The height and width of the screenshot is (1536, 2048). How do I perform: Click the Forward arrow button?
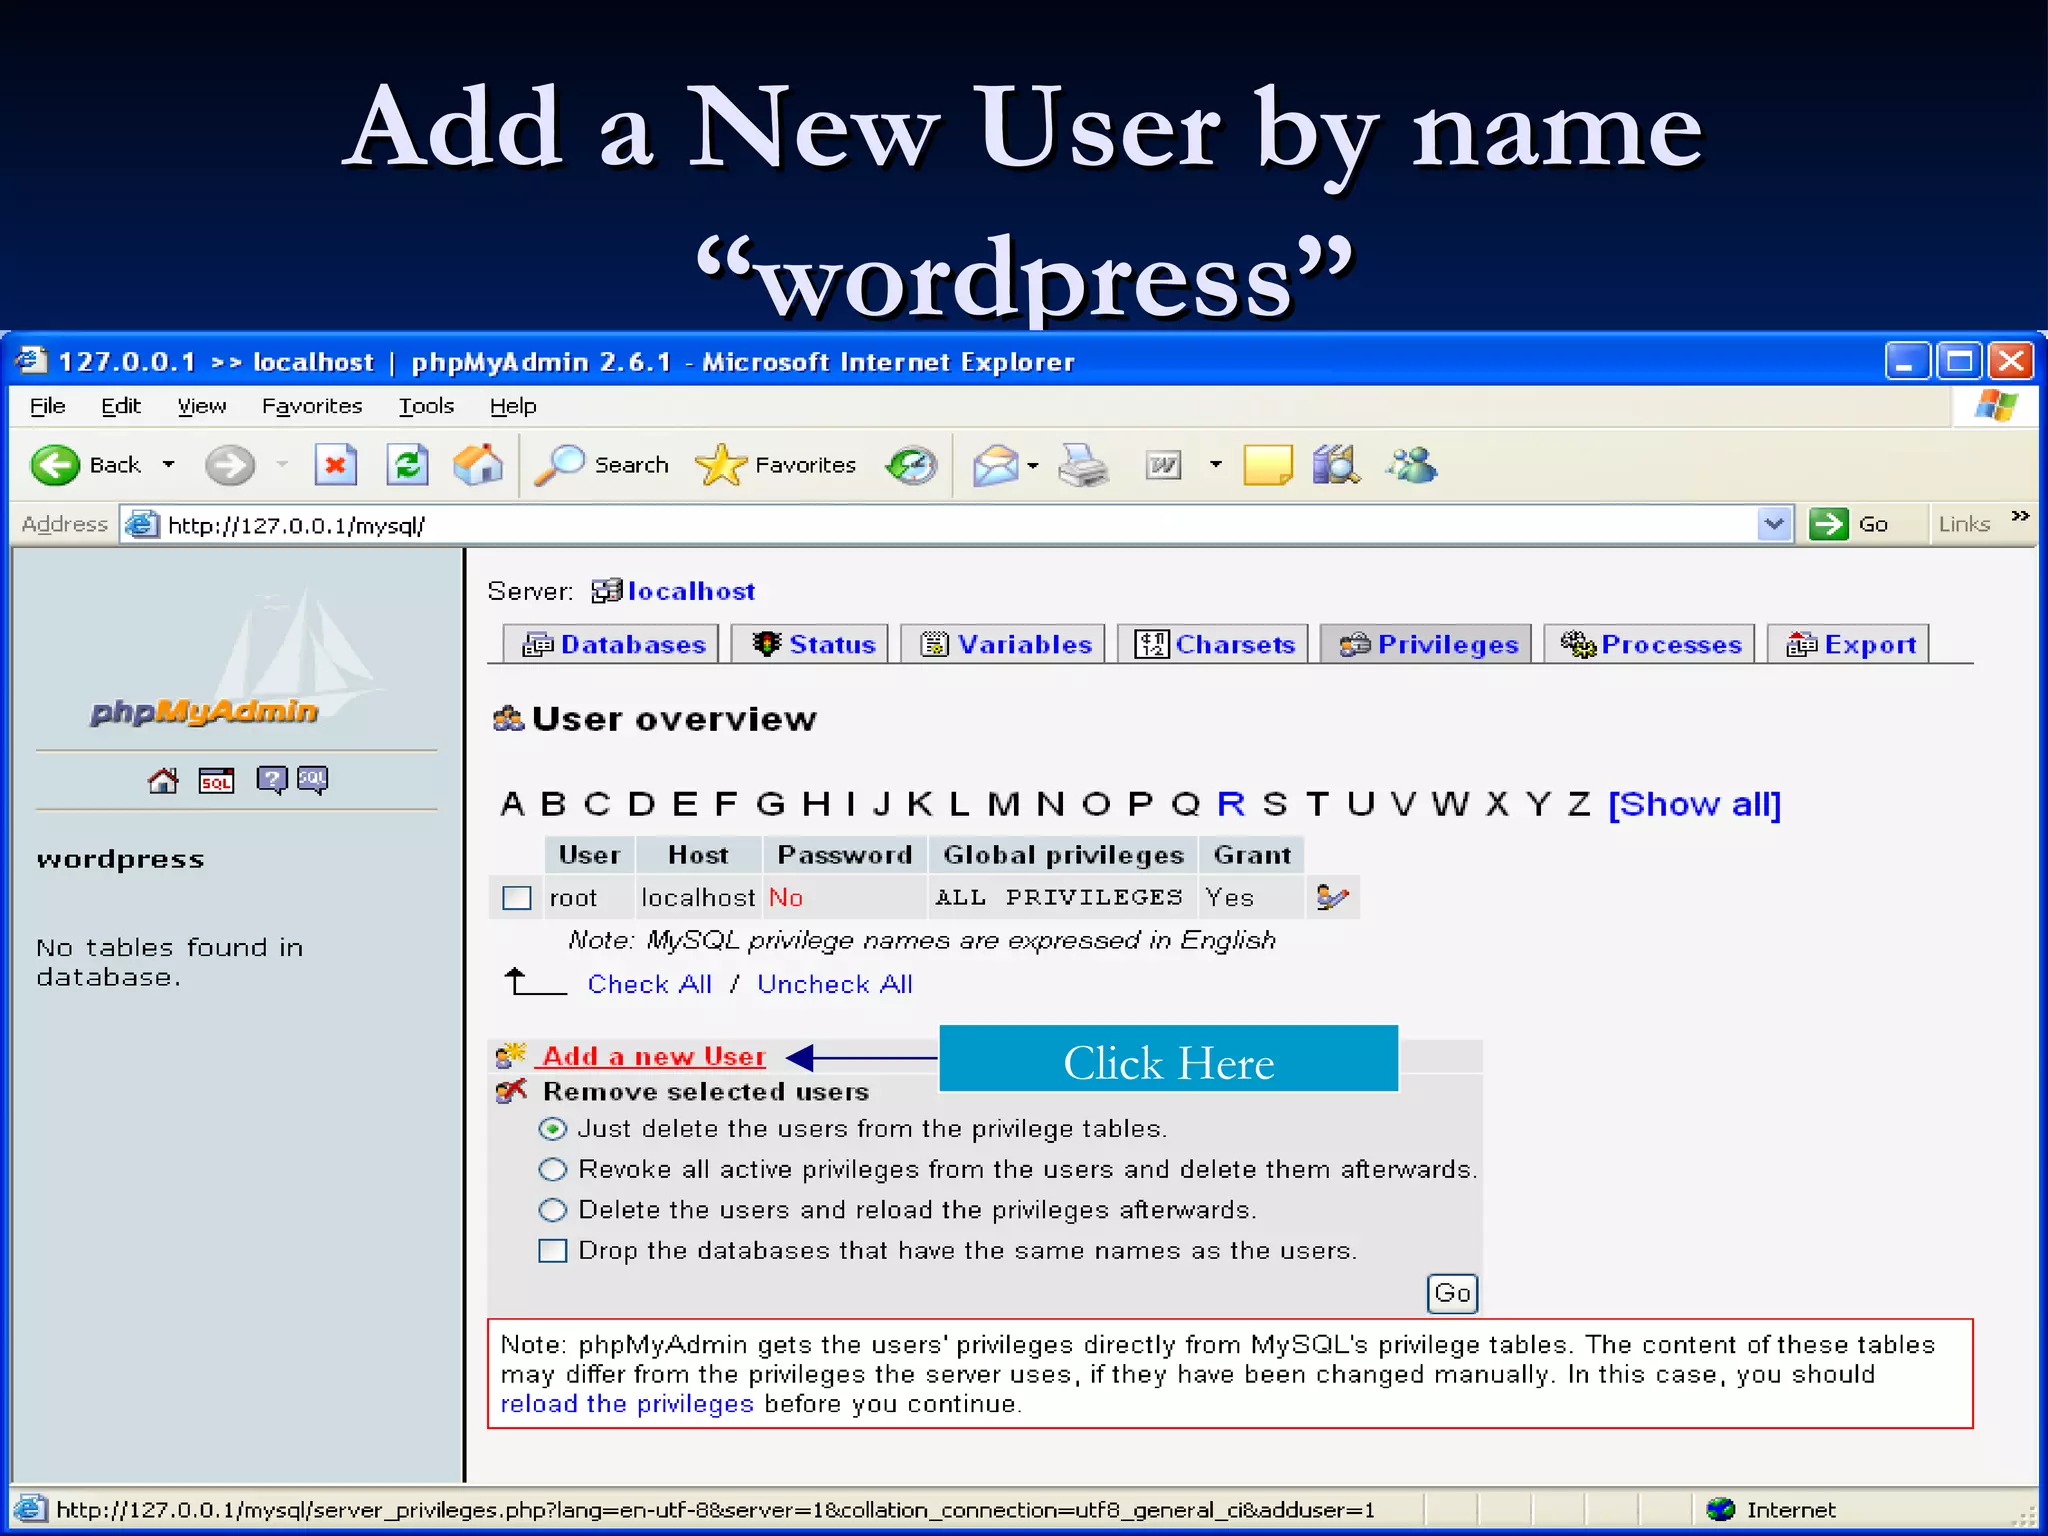tap(230, 465)
